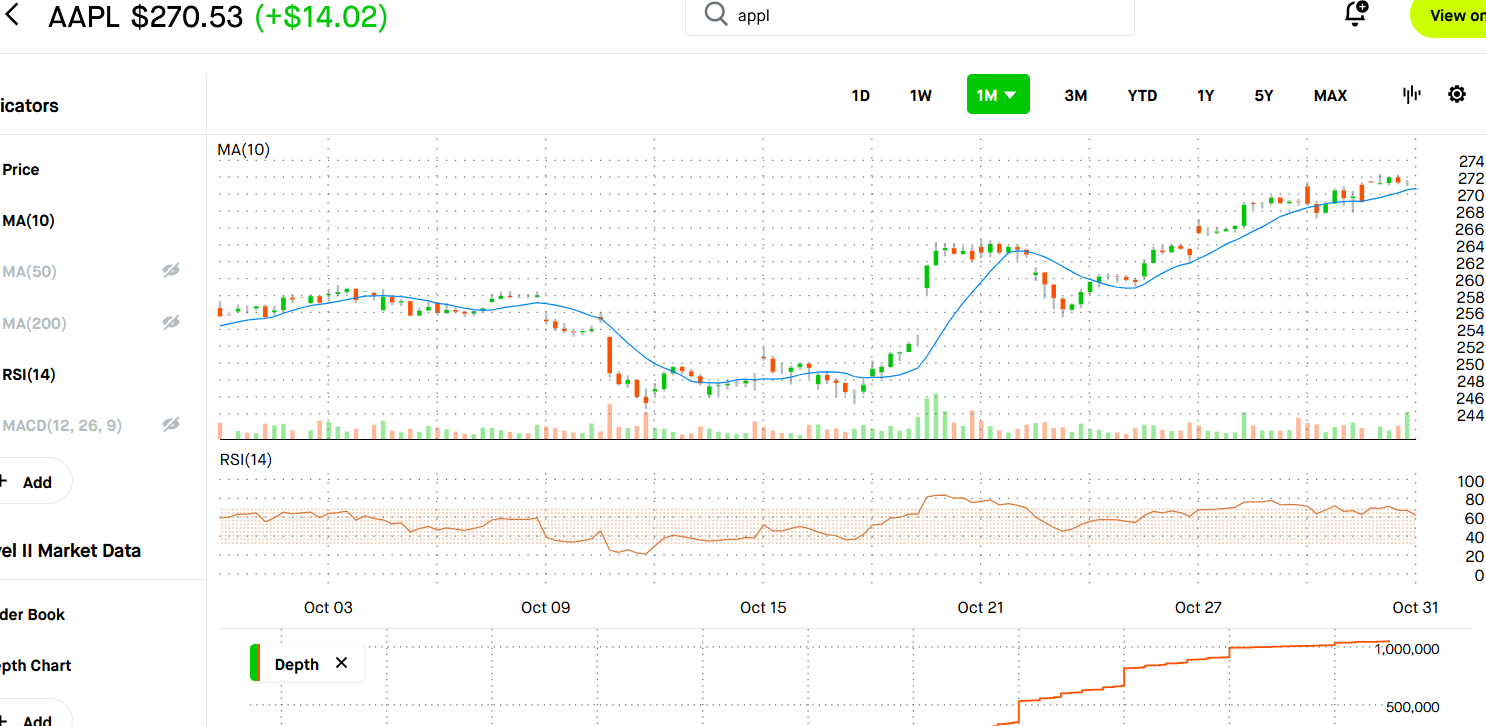The height and width of the screenshot is (726, 1486).
Task: Add a new indicator with Add button
Action: [31, 481]
